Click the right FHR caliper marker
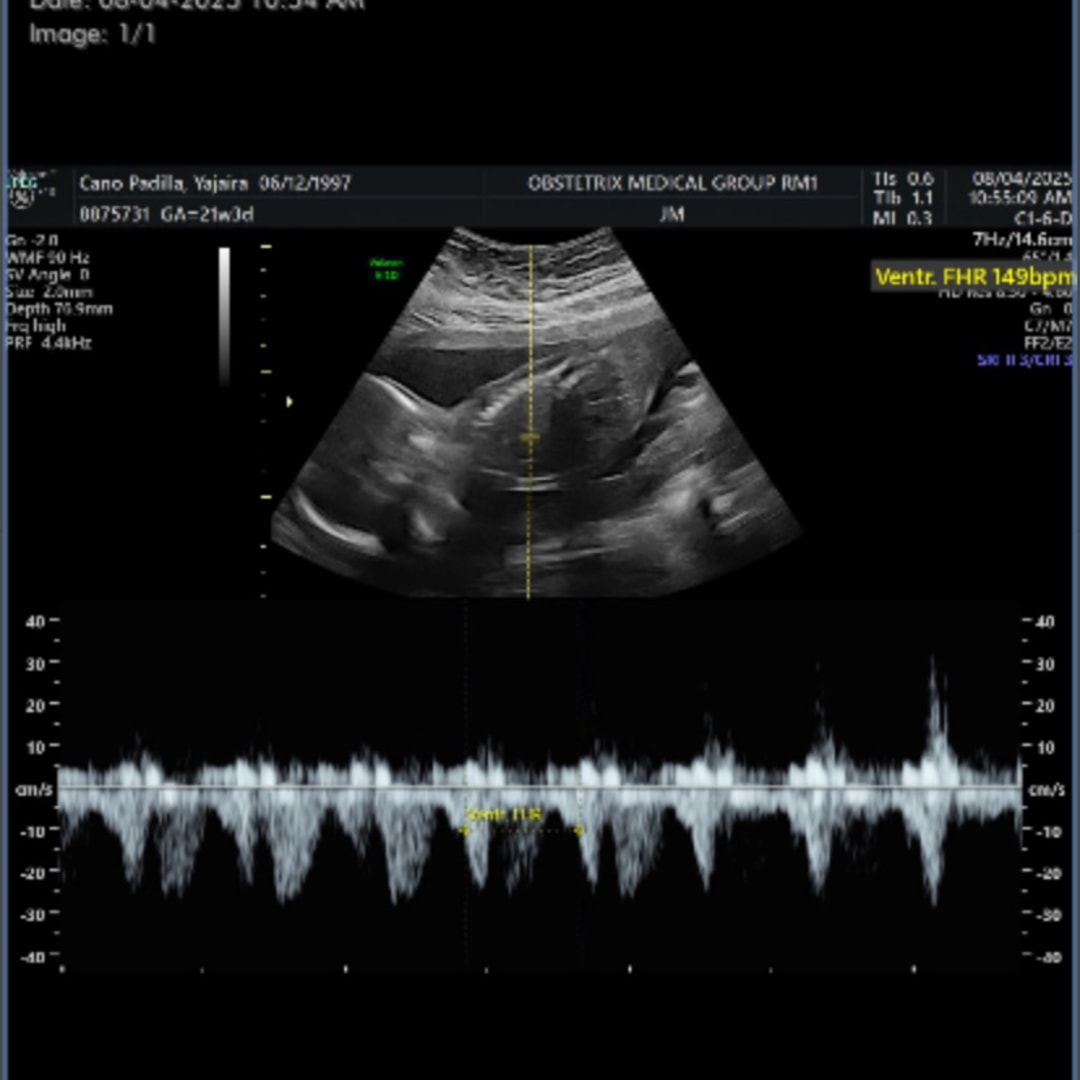The height and width of the screenshot is (1080, 1080). click(x=579, y=829)
